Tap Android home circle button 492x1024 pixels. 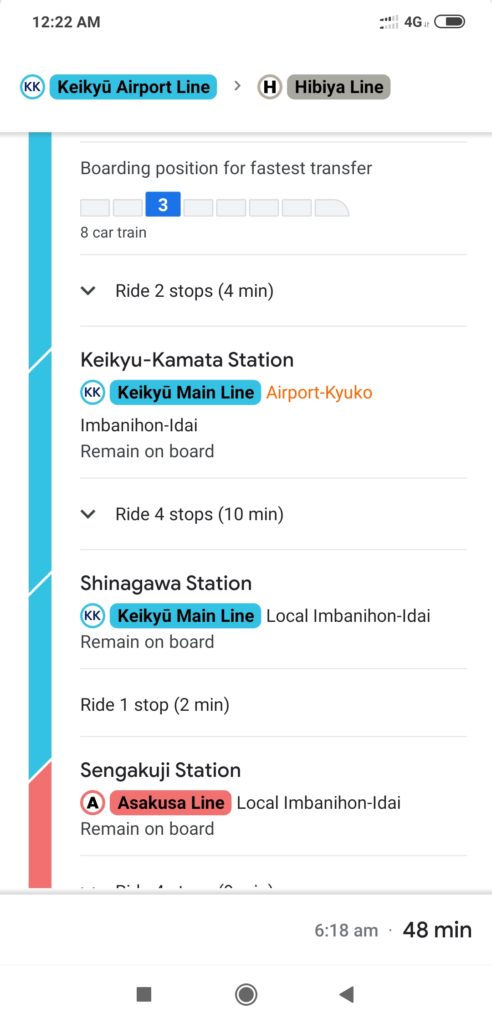pyautogui.click(x=246, y=995)
